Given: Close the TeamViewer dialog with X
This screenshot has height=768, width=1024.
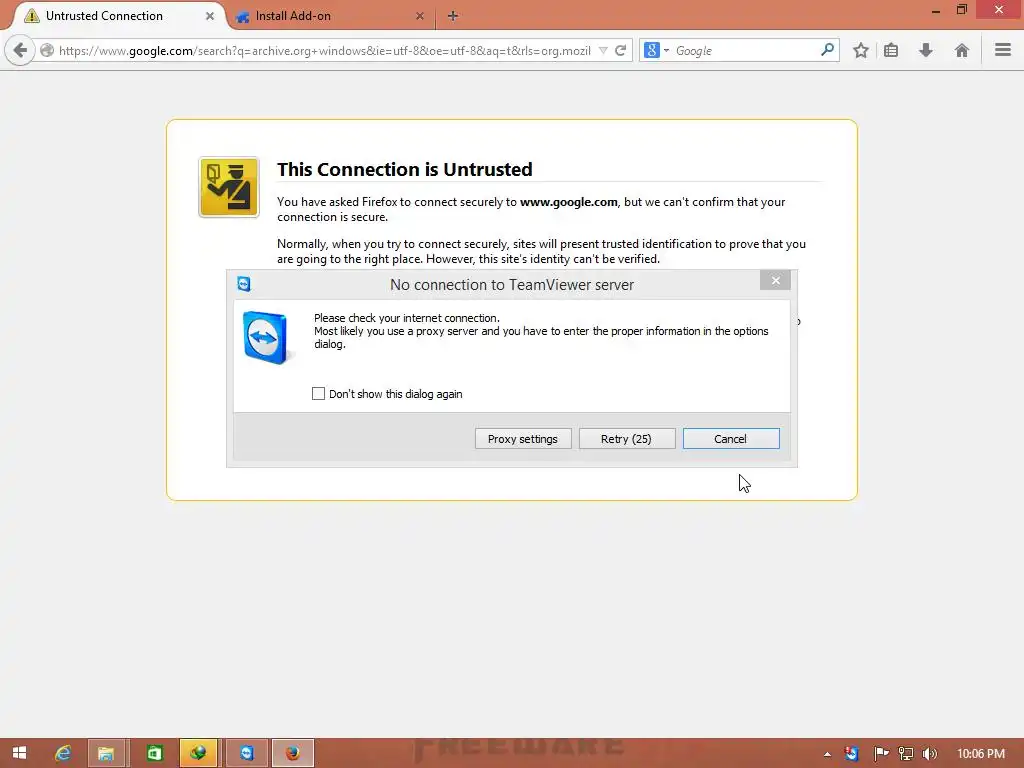Looking at the screenshot, I should coord(775,280).
